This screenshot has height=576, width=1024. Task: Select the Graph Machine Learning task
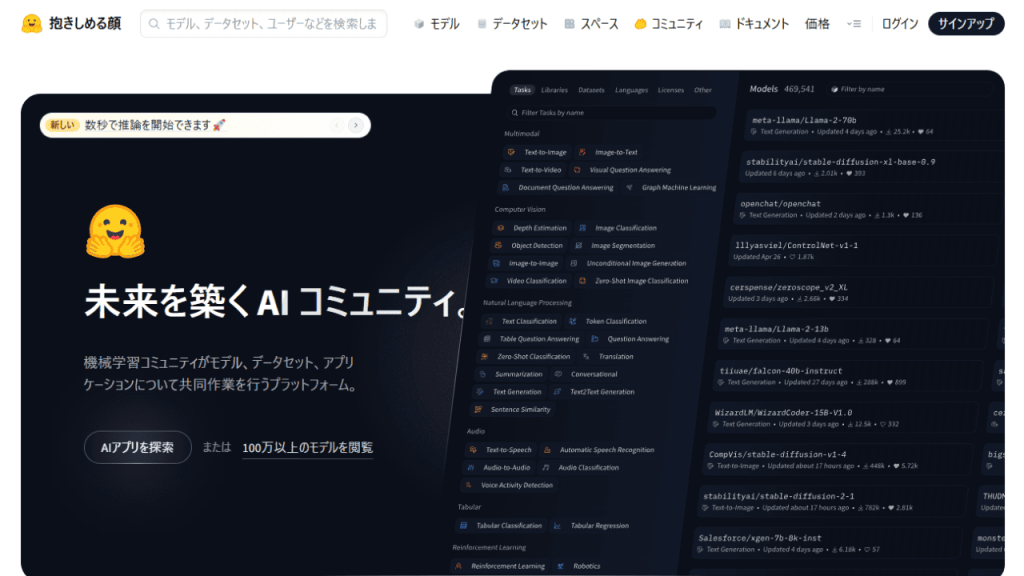click(672, 187)
